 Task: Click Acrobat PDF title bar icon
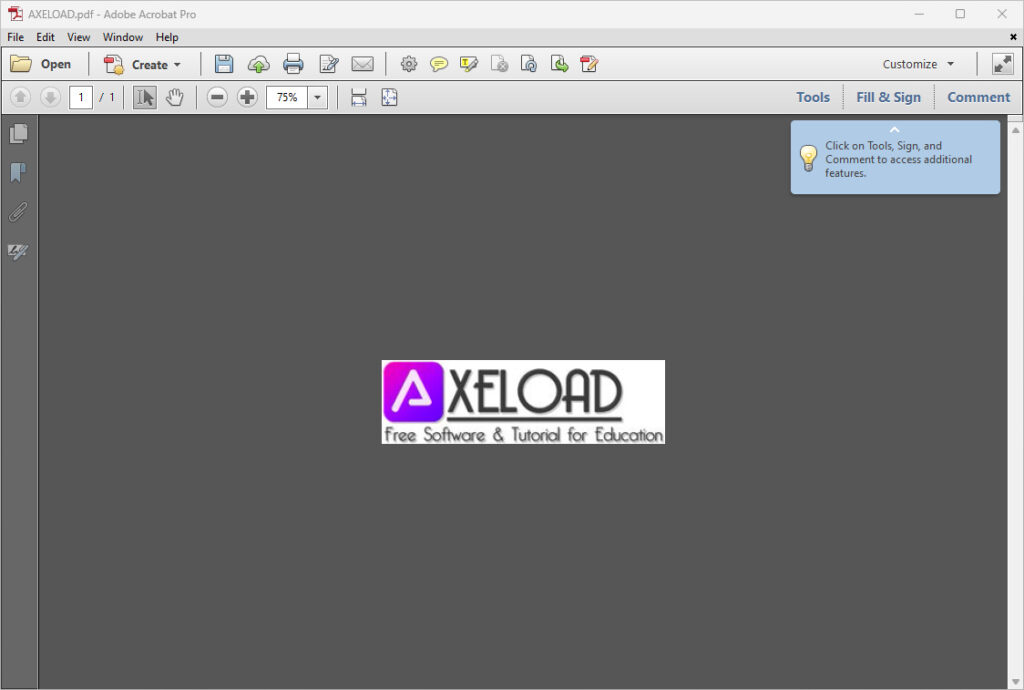point(15,14)
